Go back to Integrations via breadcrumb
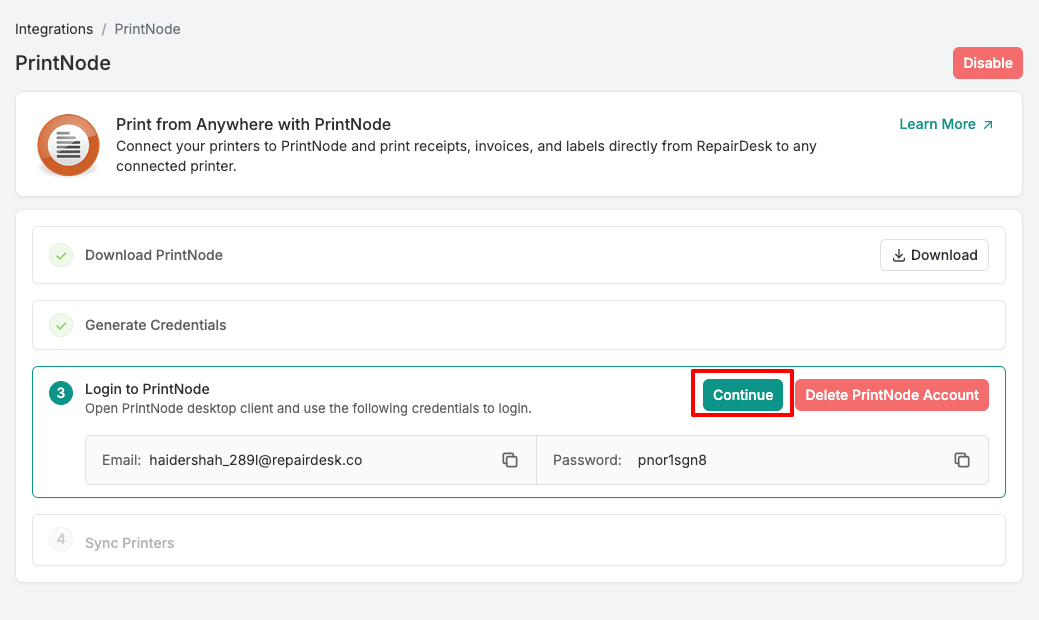 point(54,29)
